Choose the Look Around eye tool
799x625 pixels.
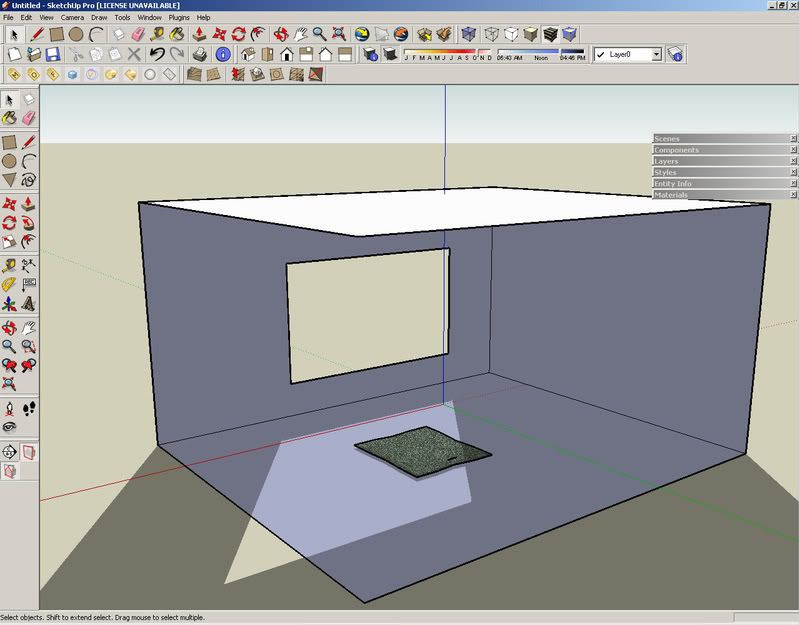[9, 427]
